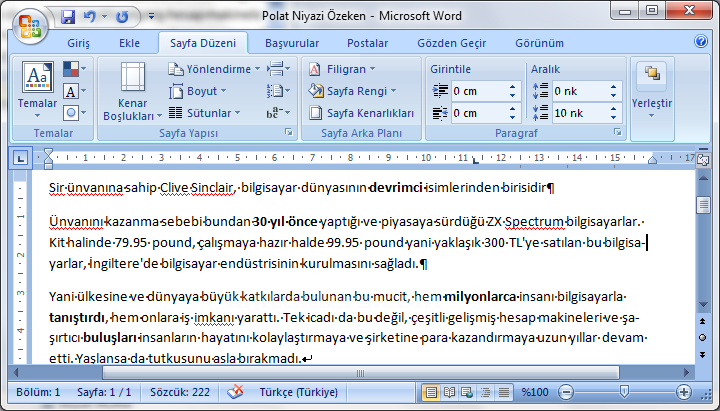Click Sayfa Kenarlıkları page borders
720x411 pixels.
361,113
